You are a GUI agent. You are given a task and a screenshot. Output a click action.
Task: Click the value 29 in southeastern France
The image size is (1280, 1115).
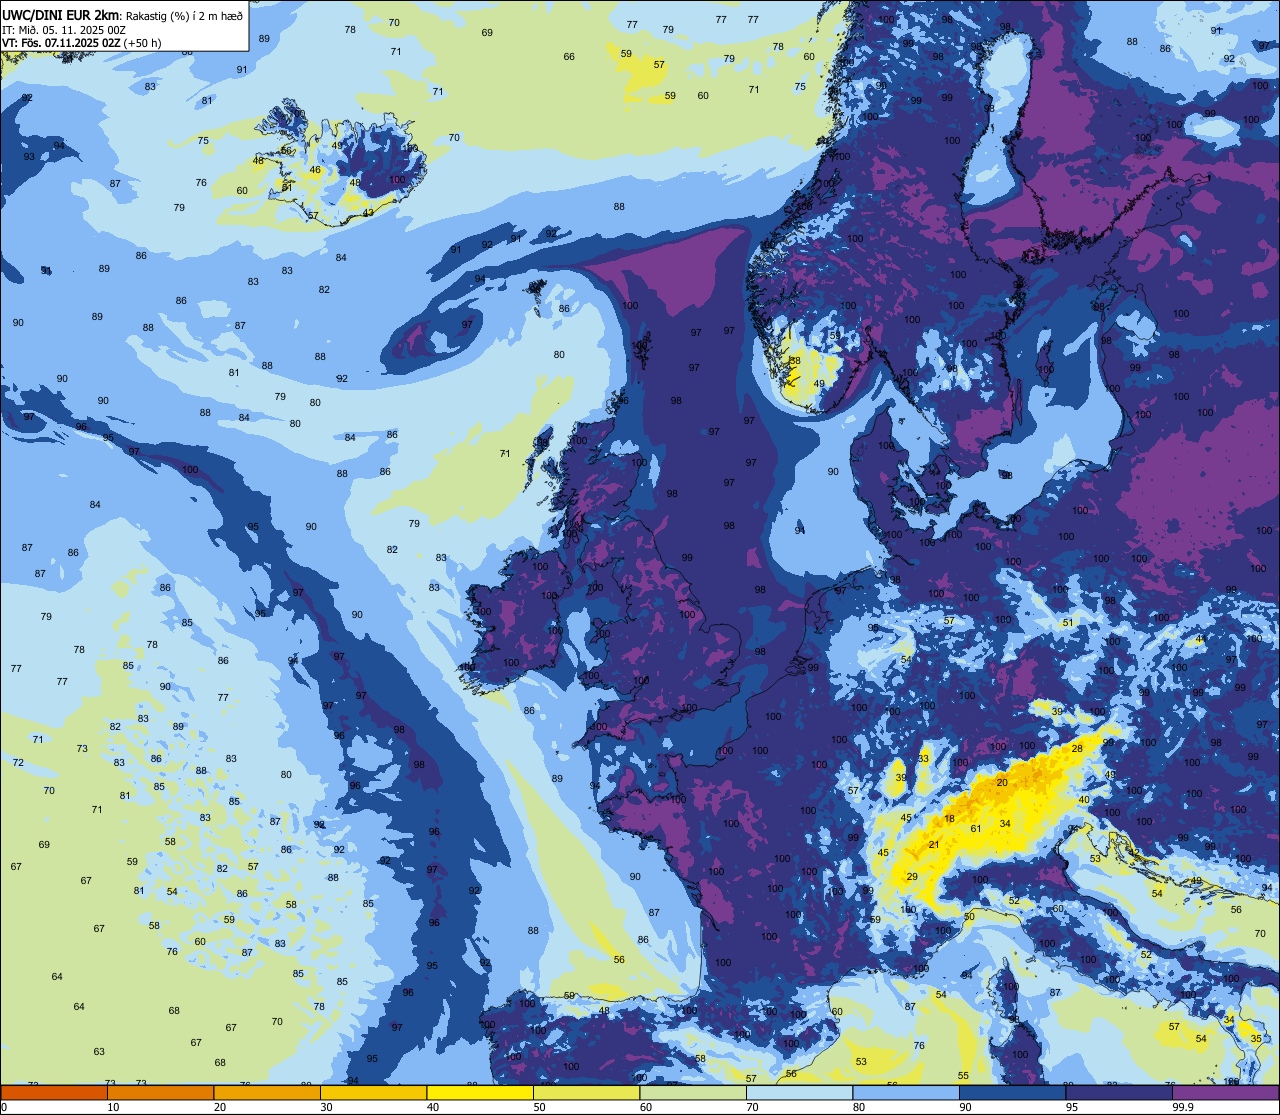point(912,876)
